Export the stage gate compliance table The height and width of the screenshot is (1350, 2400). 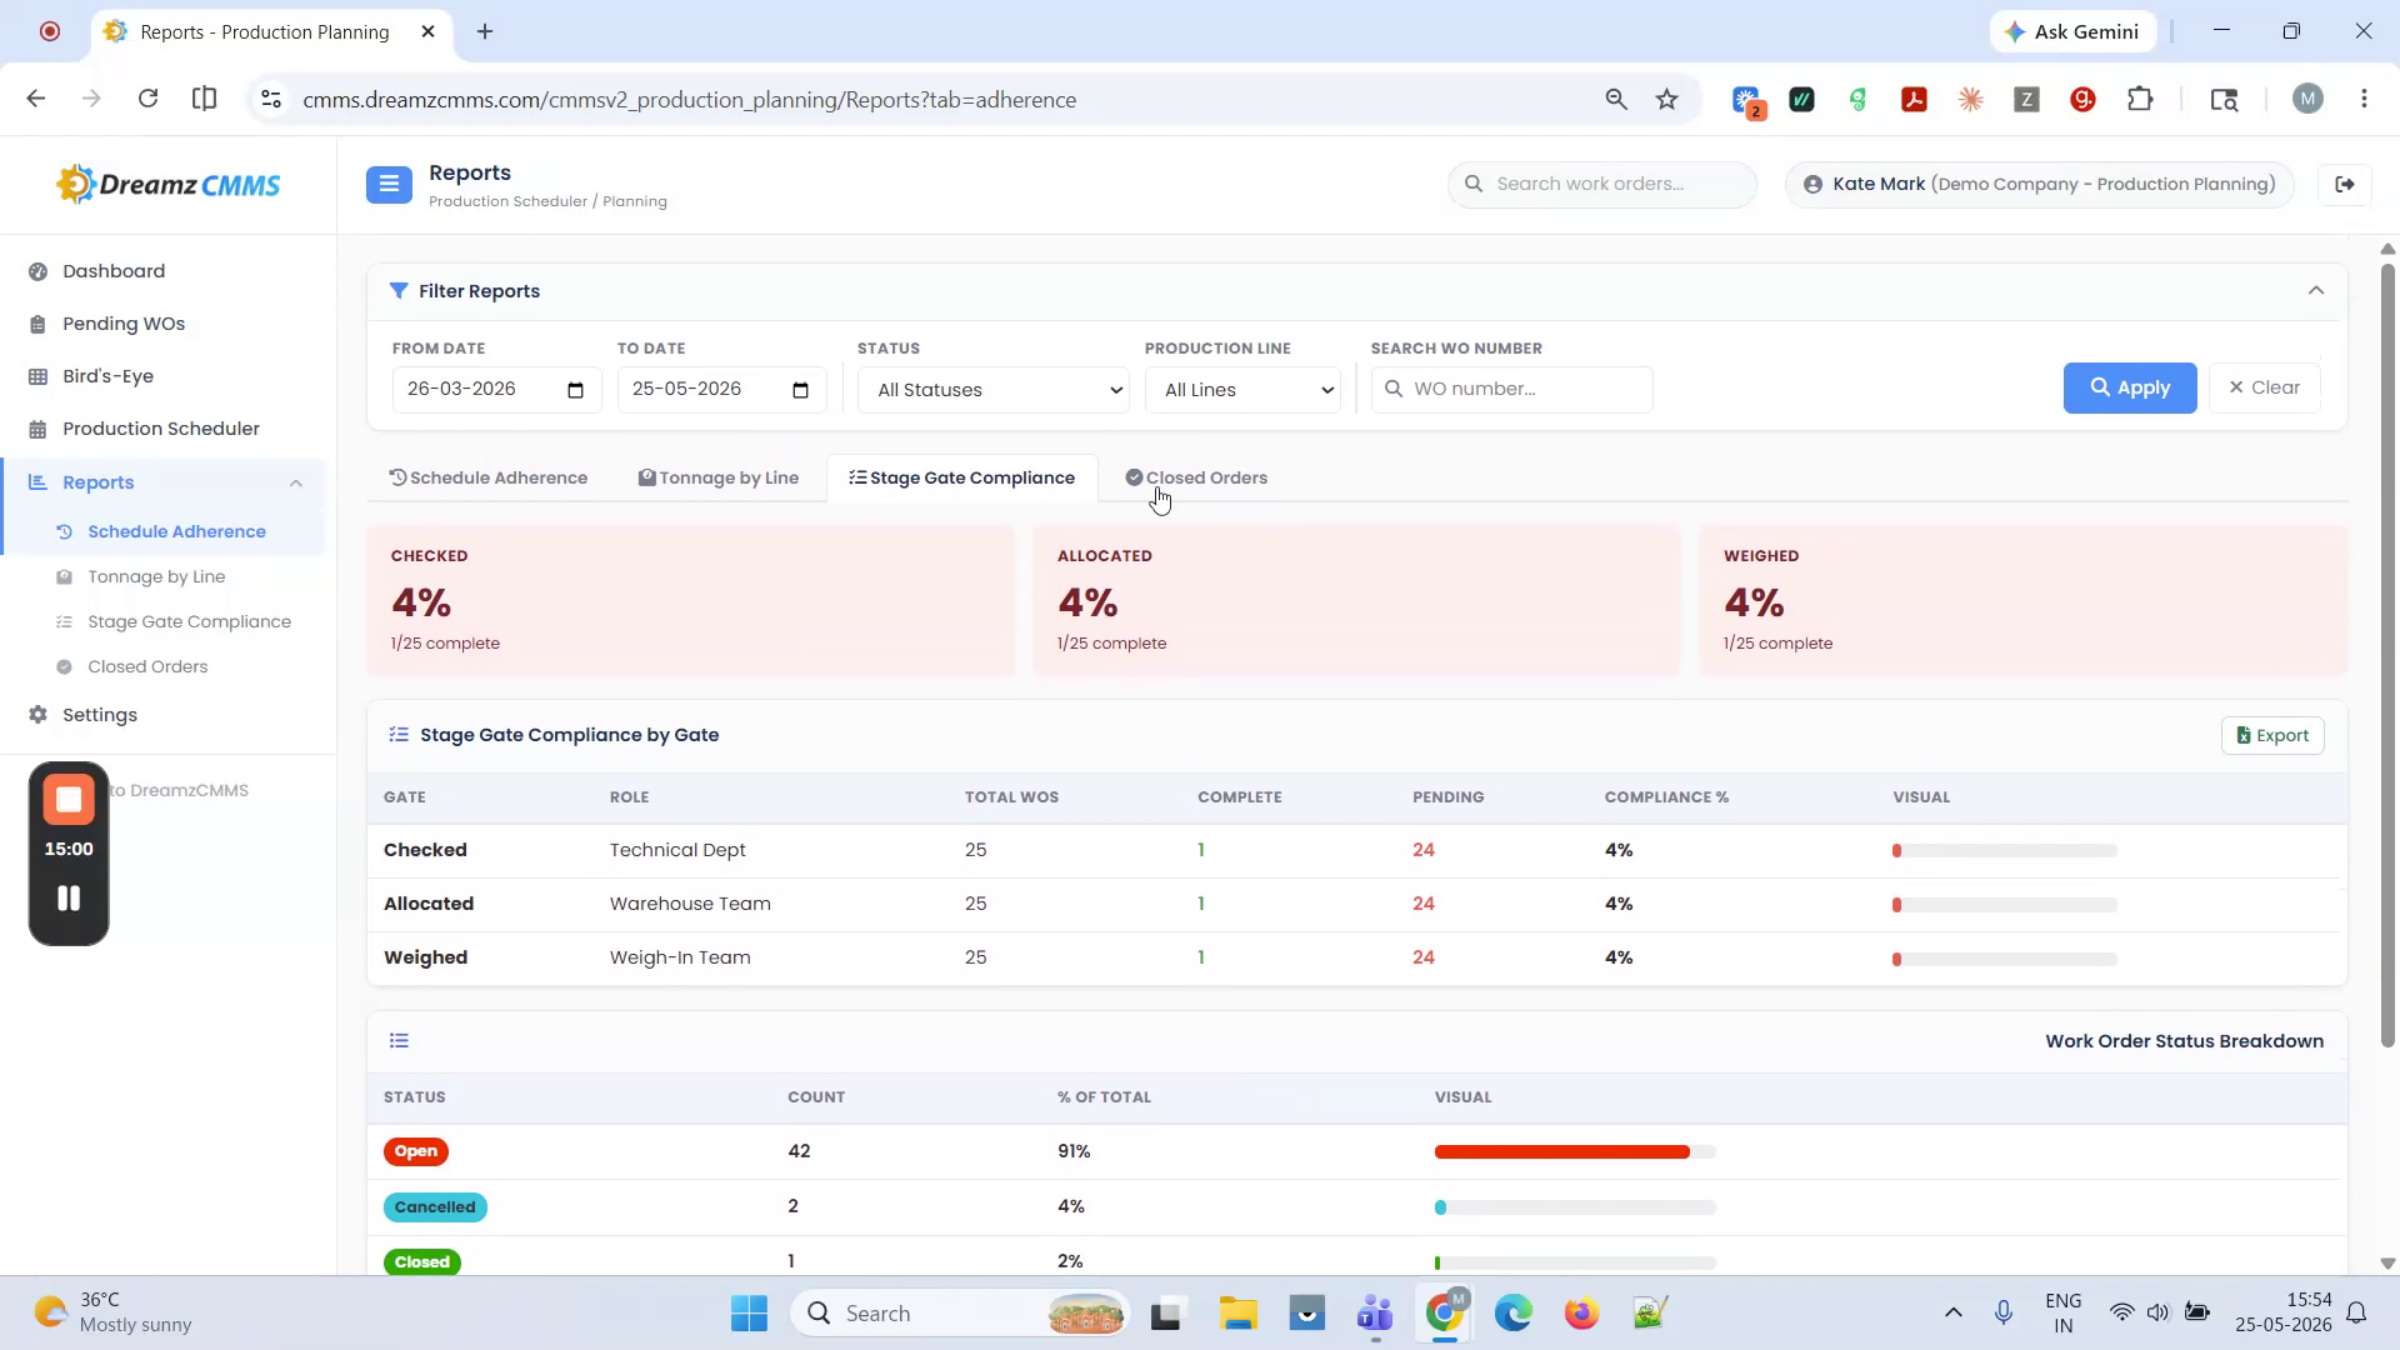(2272, 736)
